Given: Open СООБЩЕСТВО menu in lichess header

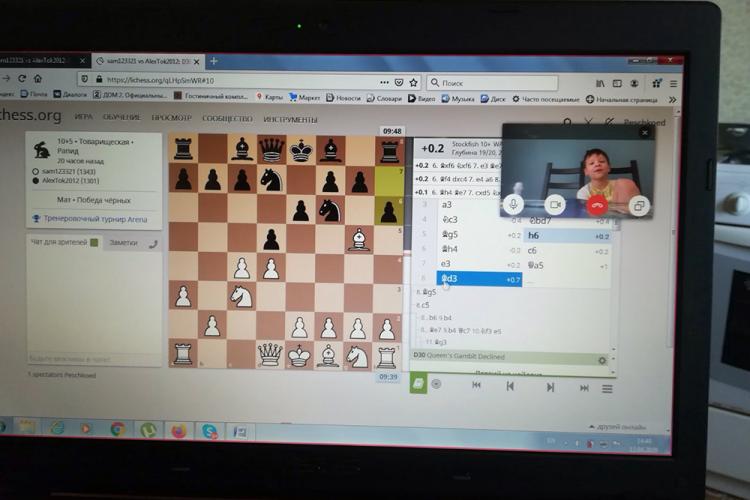Looking at the screenshot, I should click(x=227, y=118).
